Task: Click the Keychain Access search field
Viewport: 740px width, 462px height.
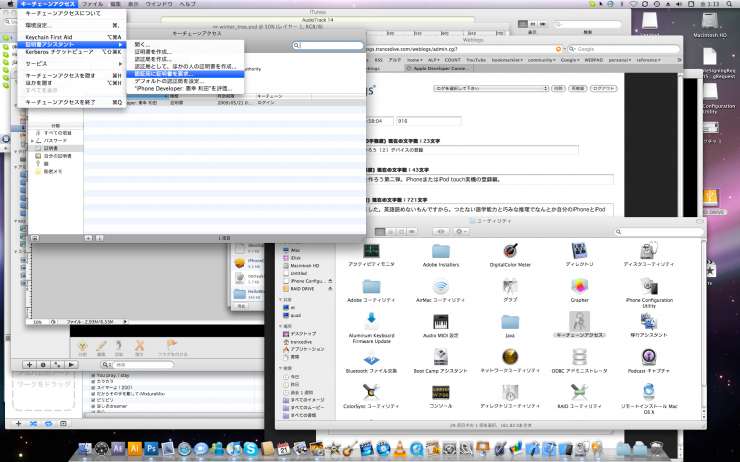Action: [x=328, y=45]
